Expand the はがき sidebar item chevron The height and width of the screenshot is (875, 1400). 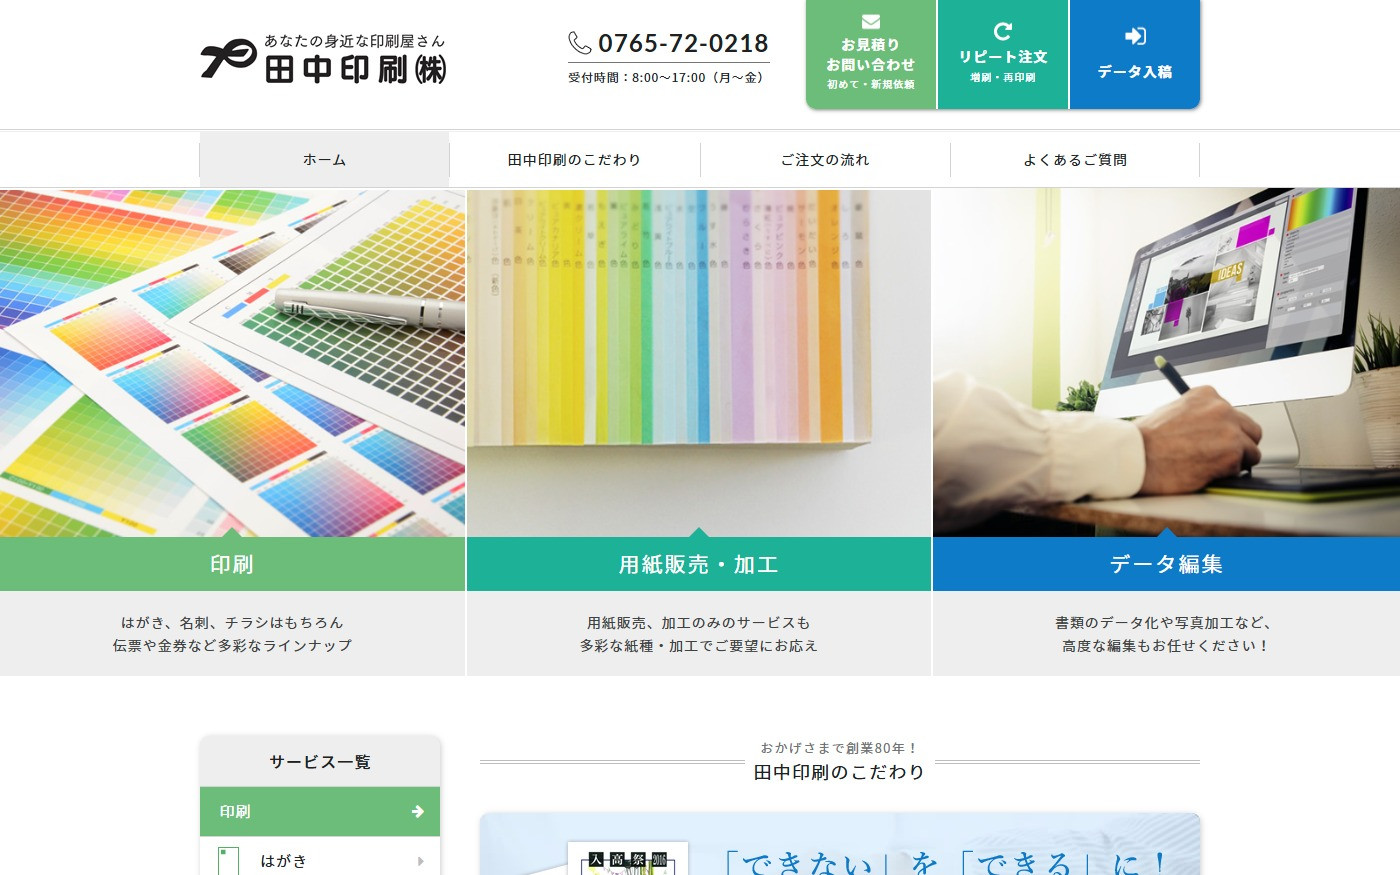click(420, 861)
